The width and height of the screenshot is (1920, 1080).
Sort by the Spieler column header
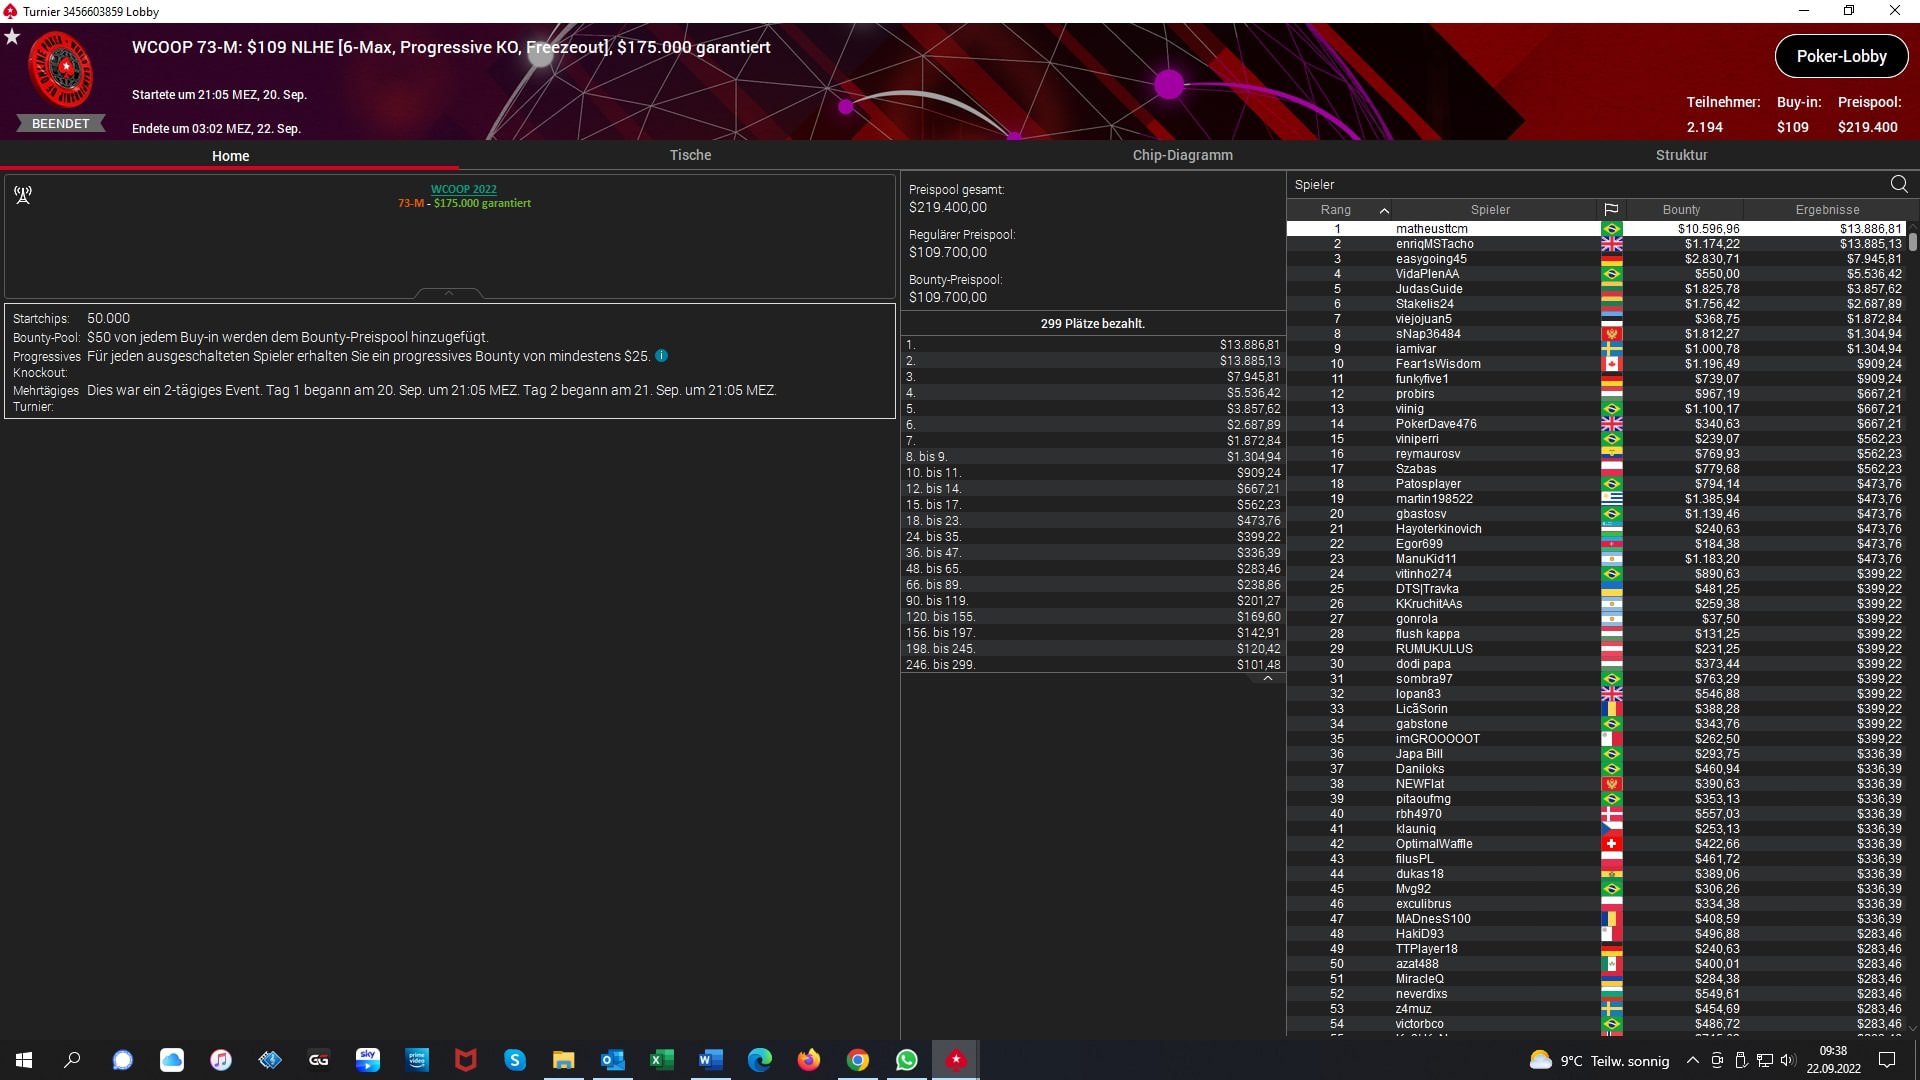pos(1490,210)
